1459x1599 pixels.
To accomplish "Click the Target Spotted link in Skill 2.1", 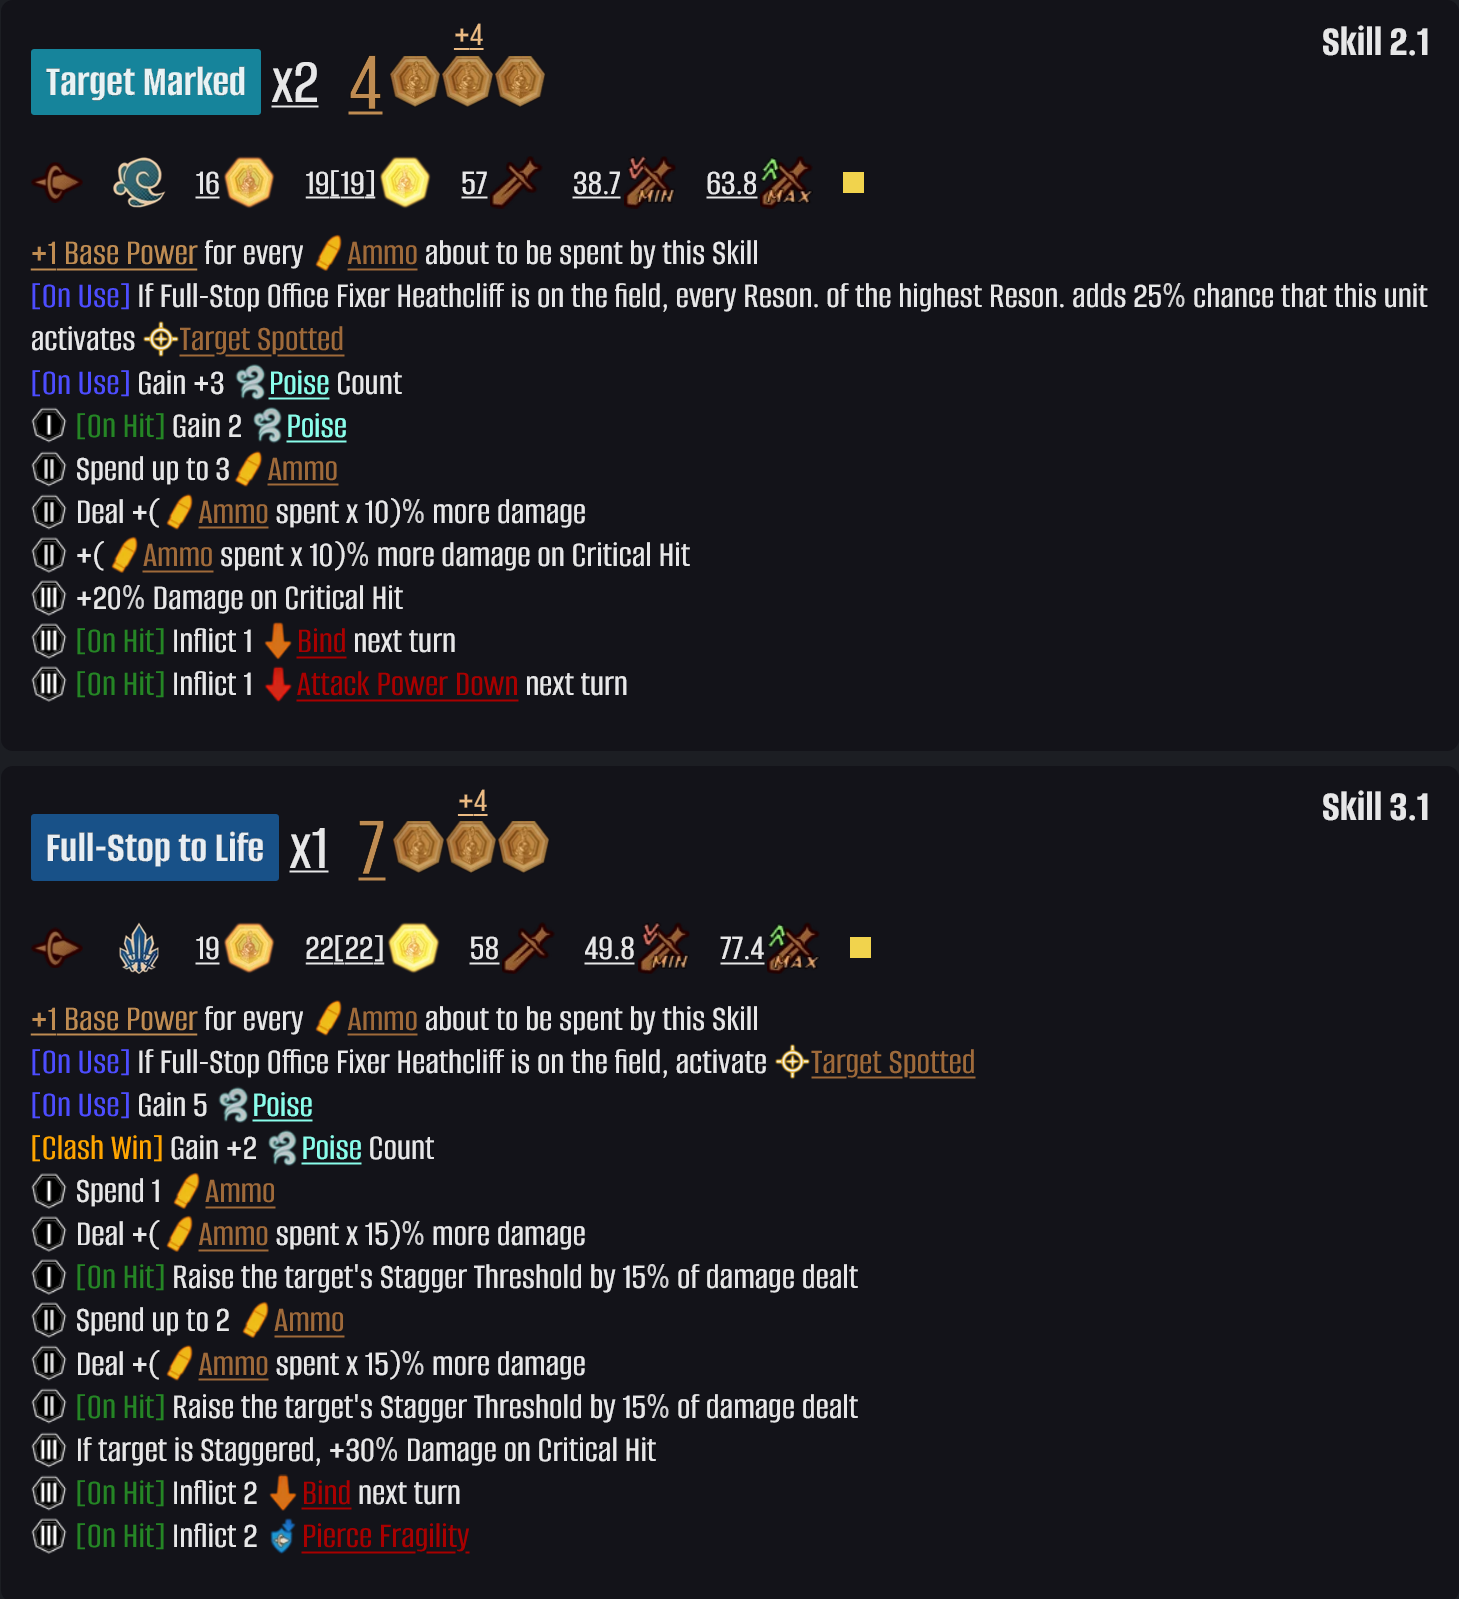I will pos(261,339).
